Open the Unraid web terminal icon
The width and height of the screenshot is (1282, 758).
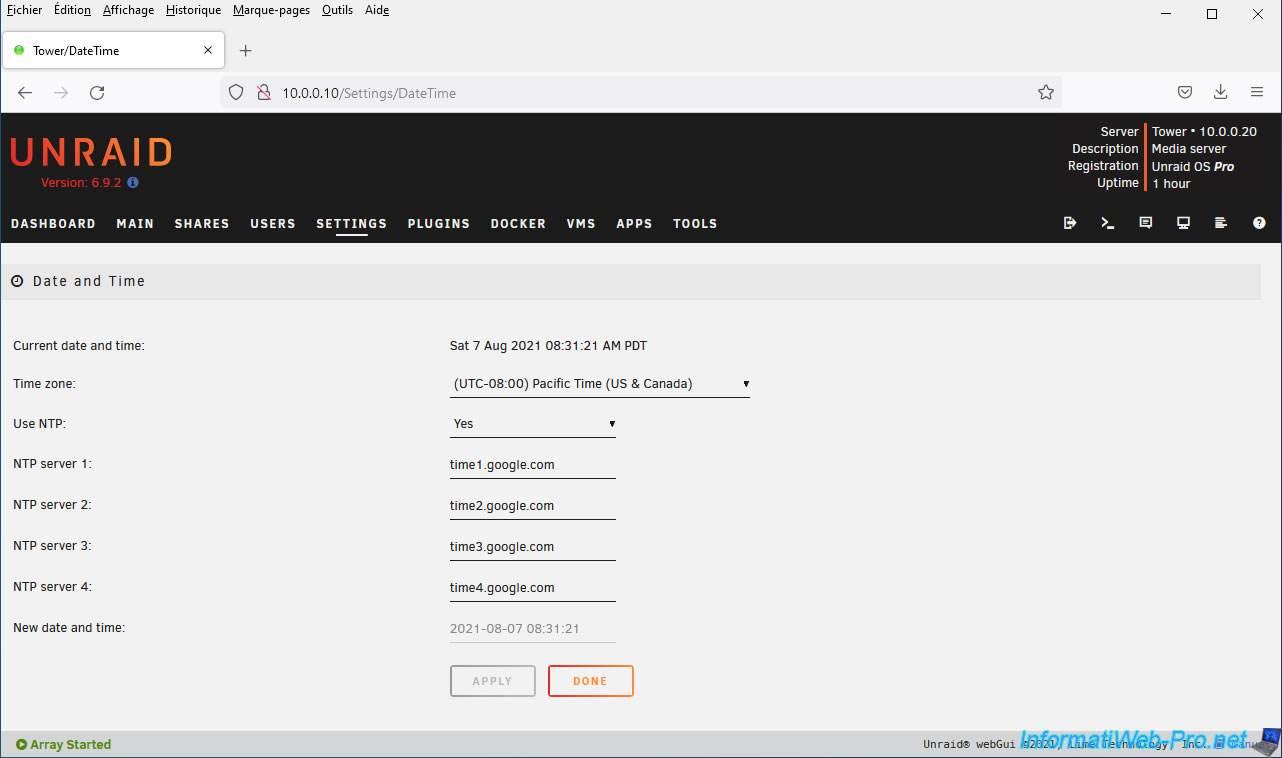pos(1108,223)
